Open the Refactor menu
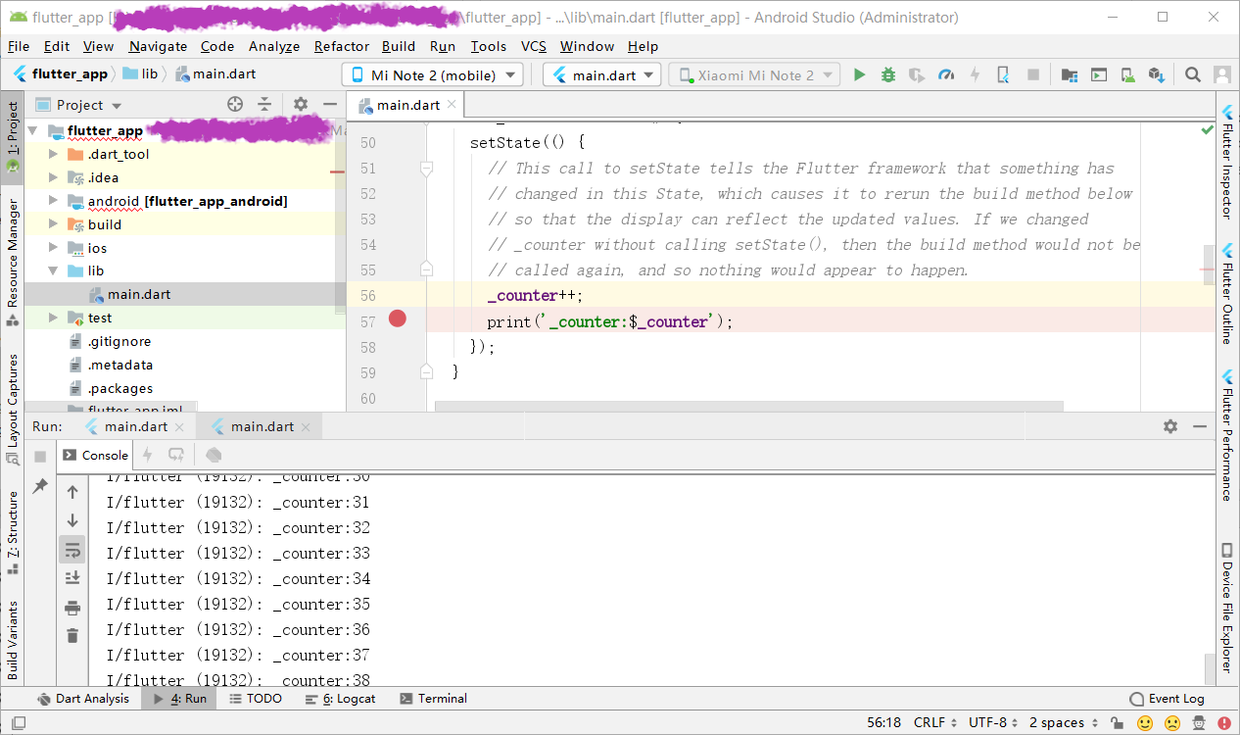Screen dimensions: 1240x735 point(341,46)
